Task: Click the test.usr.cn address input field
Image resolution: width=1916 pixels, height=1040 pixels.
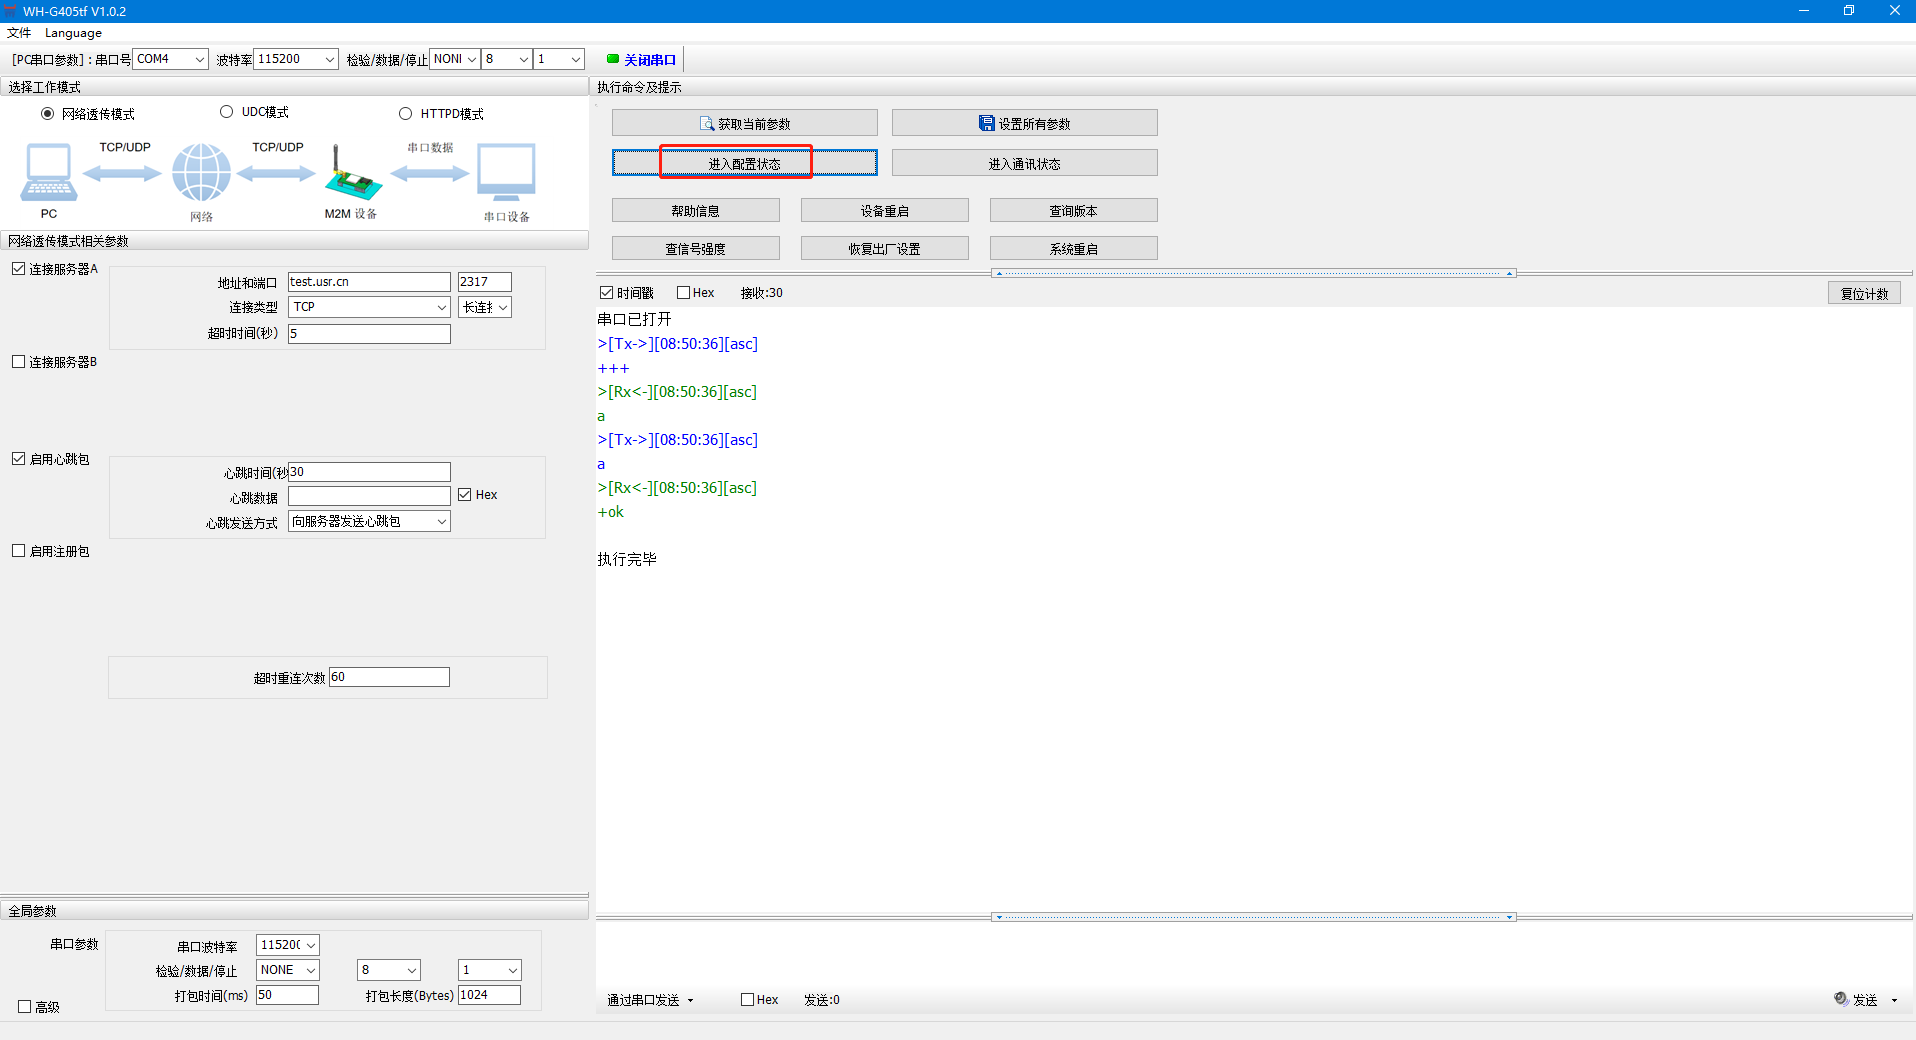Action: [369, 282]
